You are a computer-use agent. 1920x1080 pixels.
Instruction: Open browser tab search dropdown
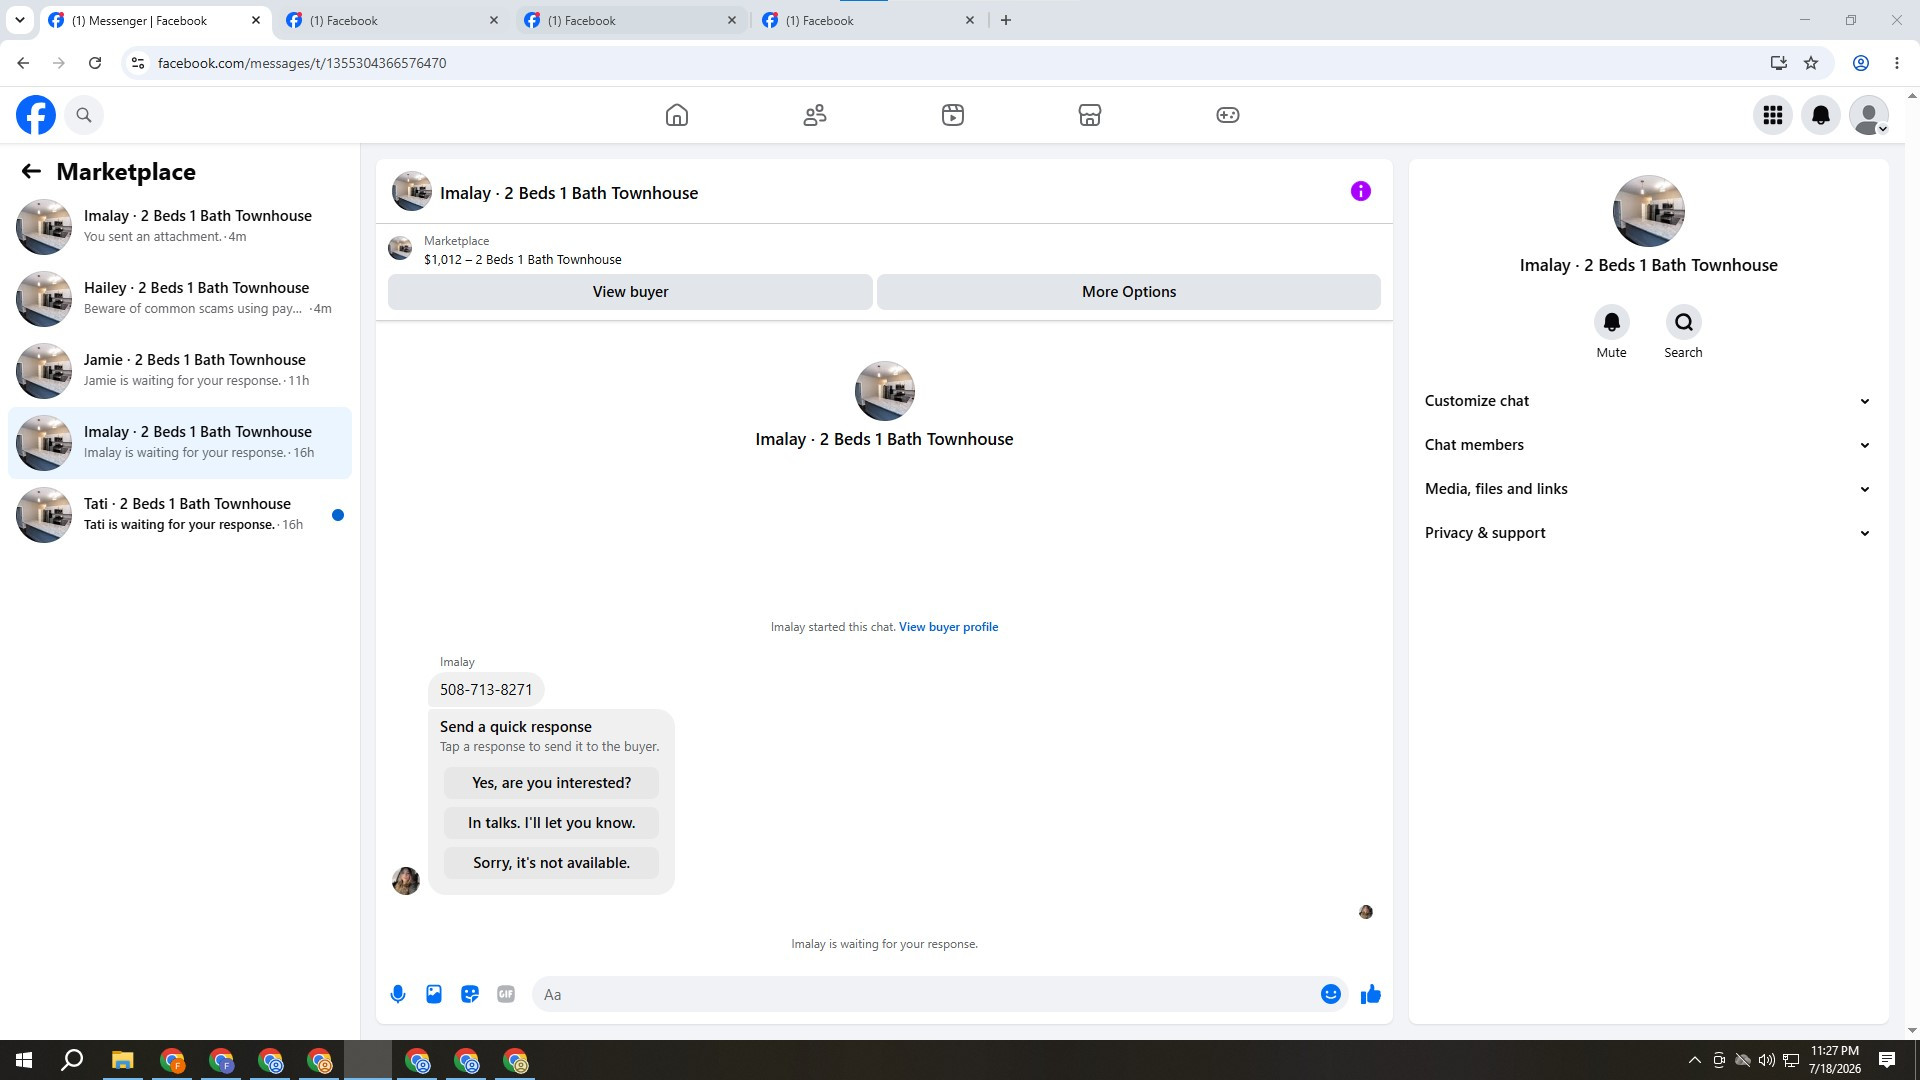pyautogui.click(x=20, y=20)
